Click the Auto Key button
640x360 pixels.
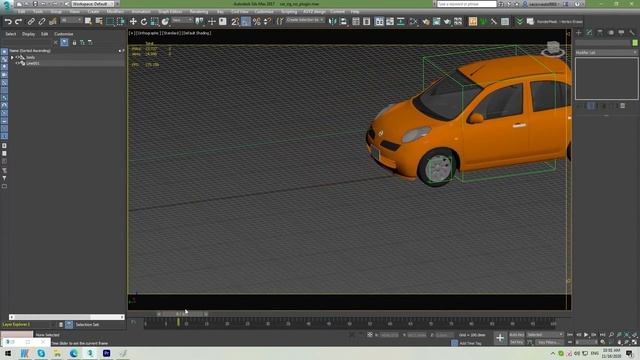pyautogui.click(x=517, y=335)
